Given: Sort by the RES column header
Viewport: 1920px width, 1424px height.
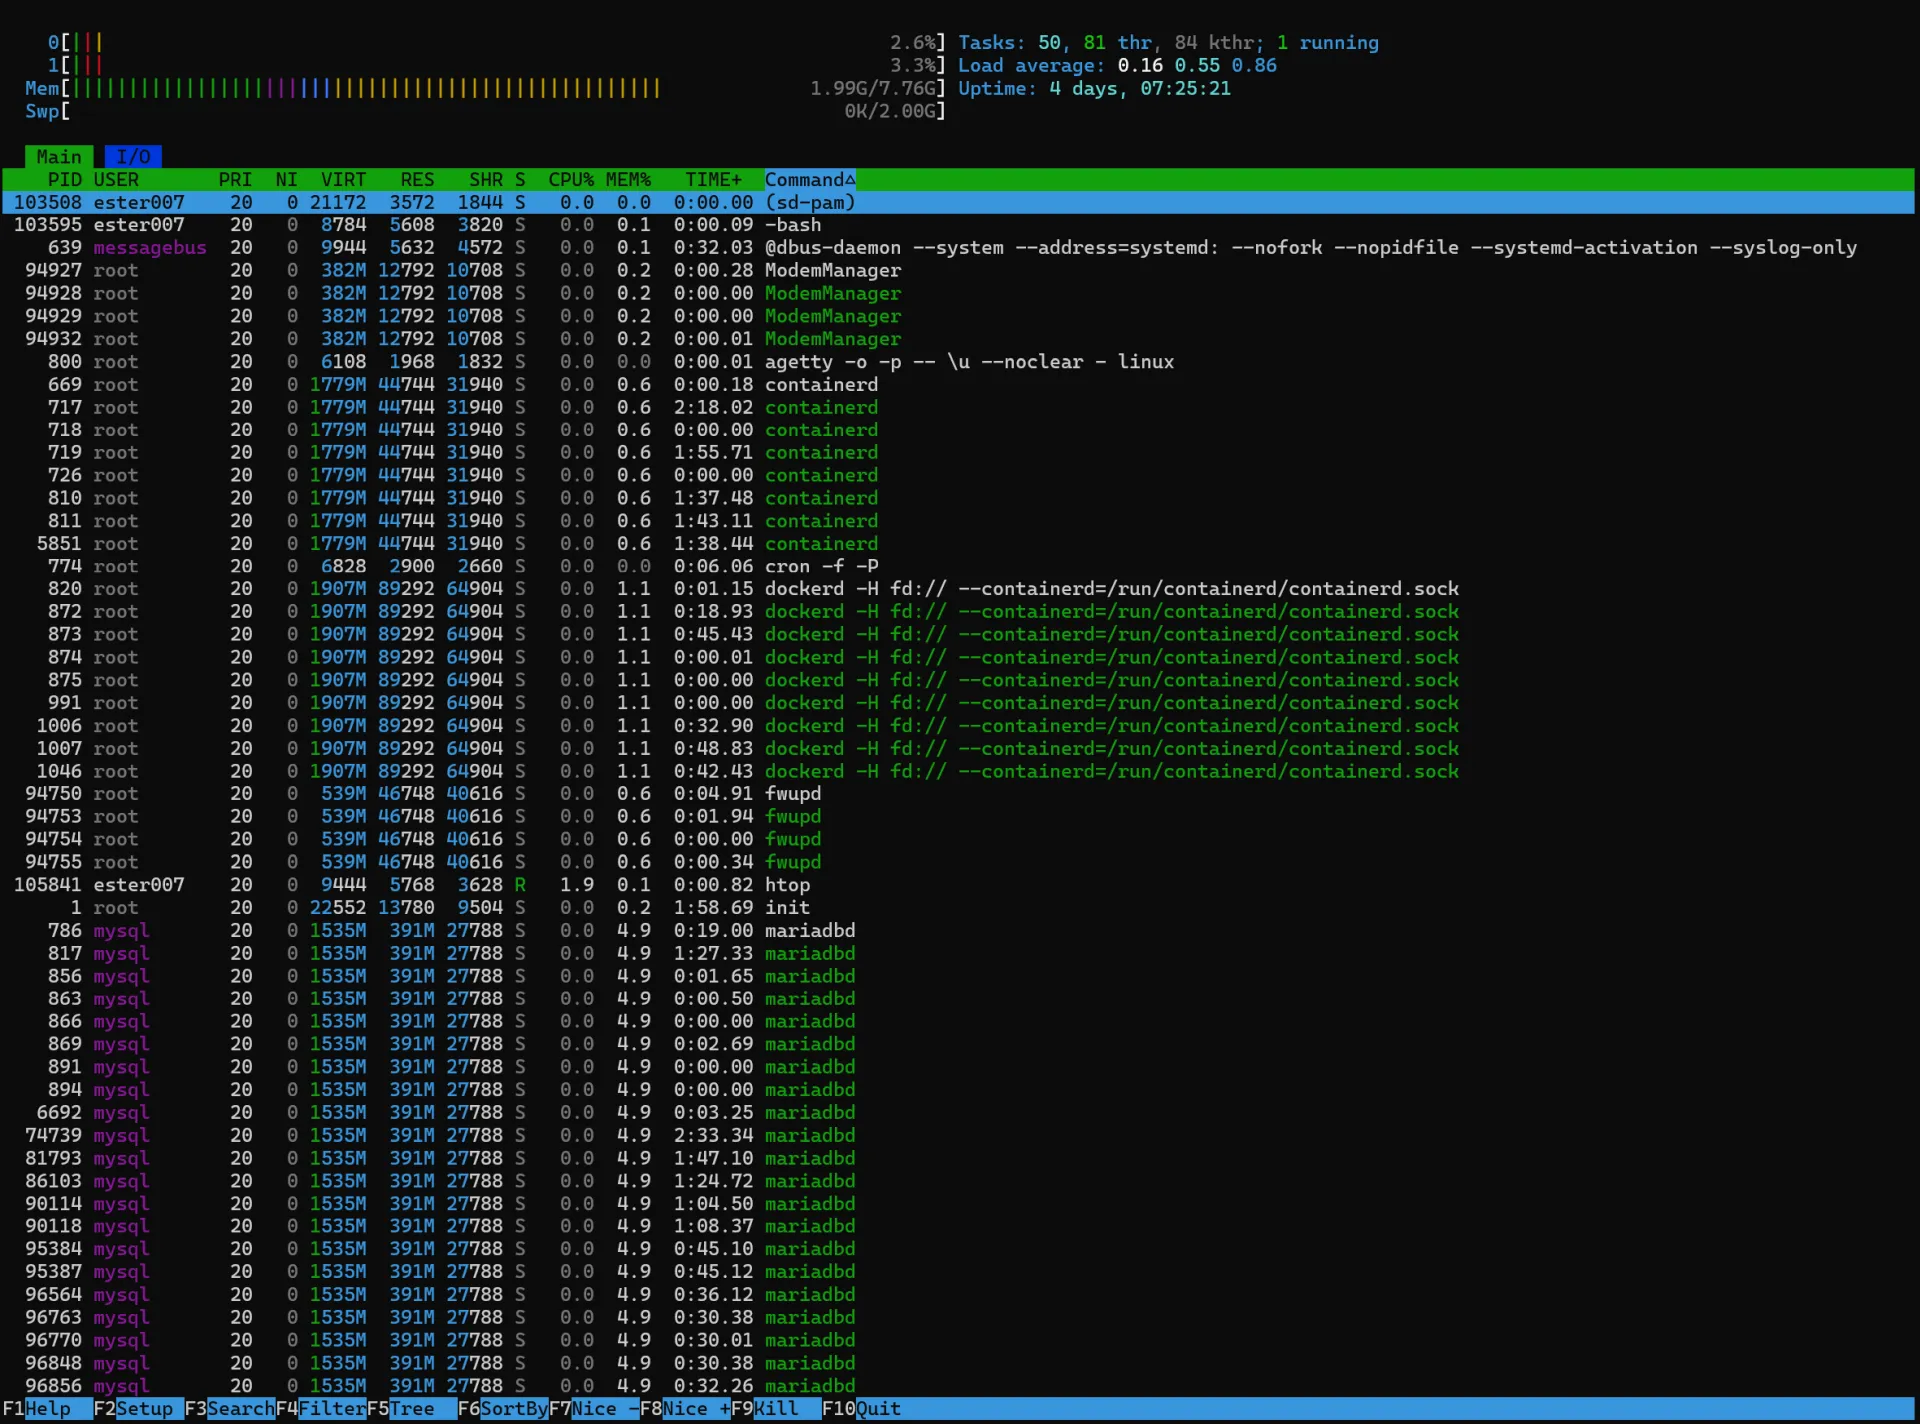Looking at the screenshot, I should 417,180.
